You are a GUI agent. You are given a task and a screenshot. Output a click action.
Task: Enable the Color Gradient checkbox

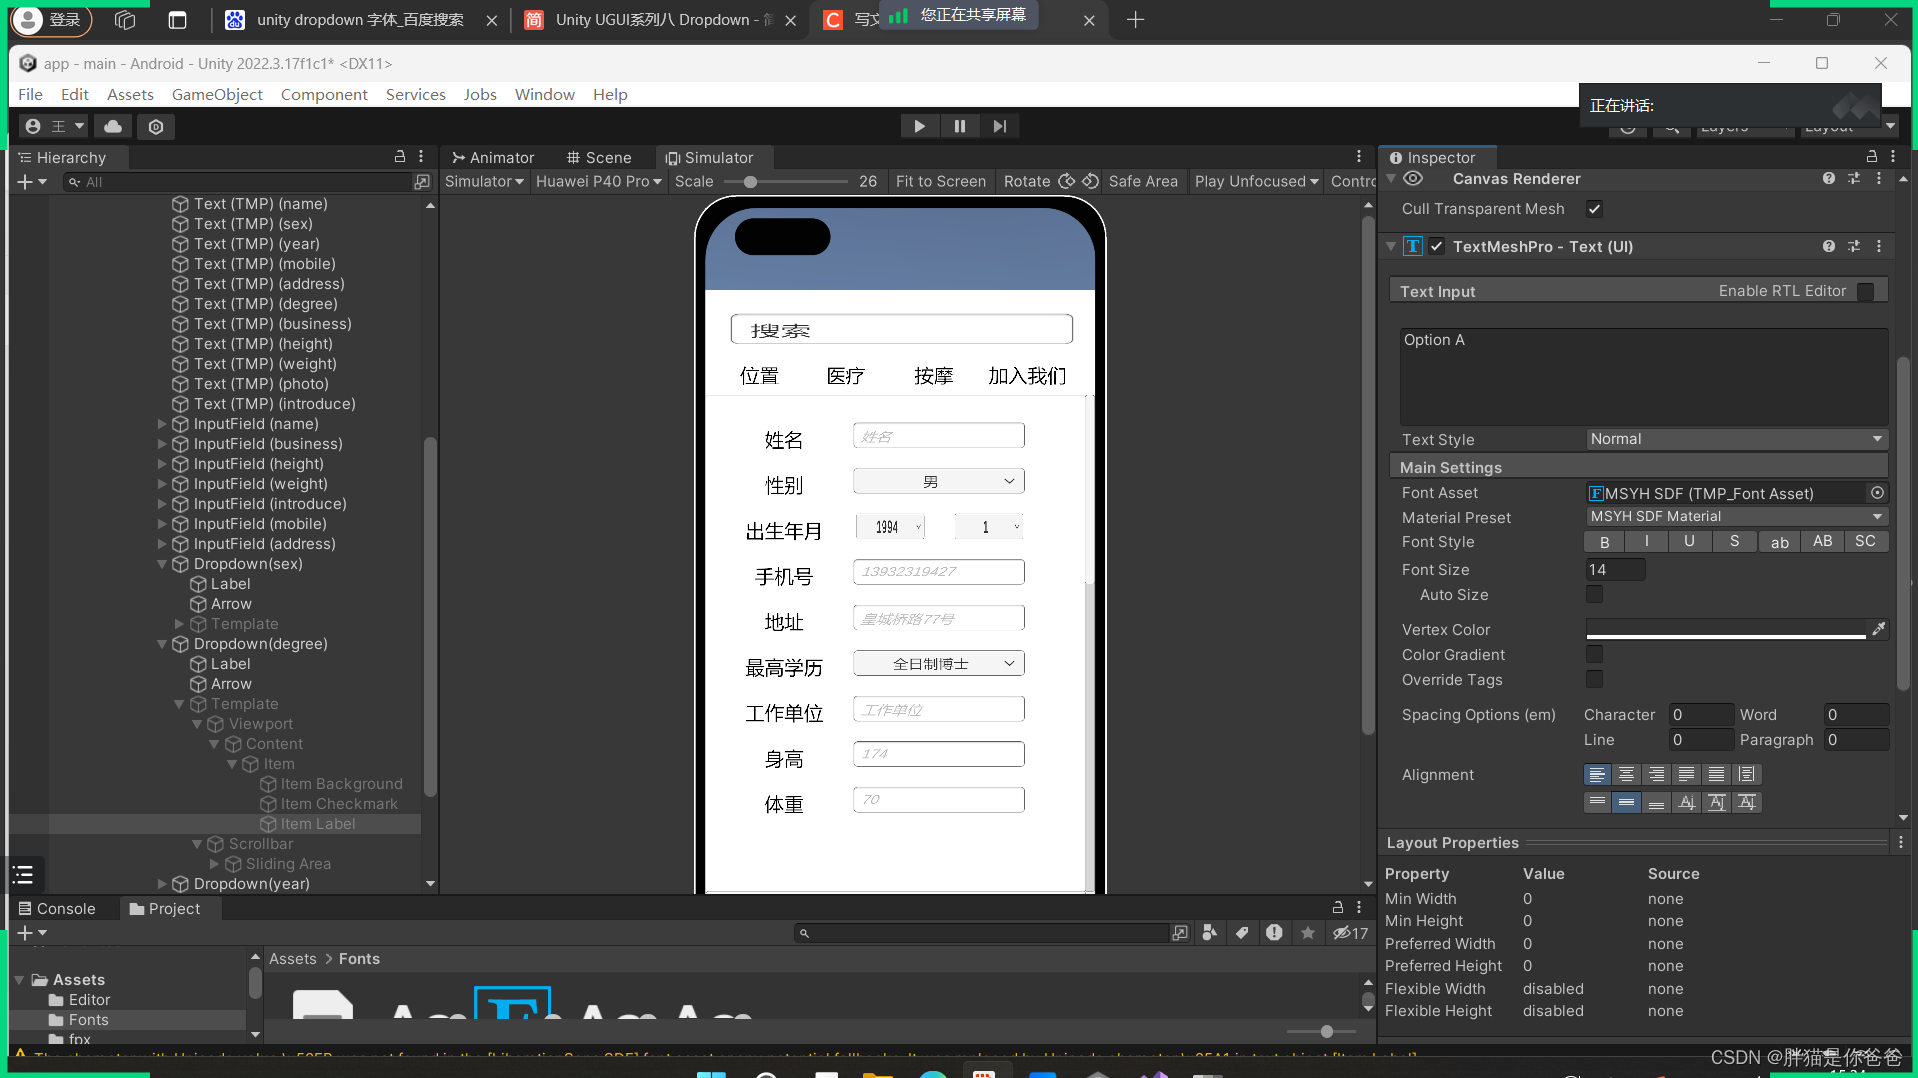[x=1594, y=654]
